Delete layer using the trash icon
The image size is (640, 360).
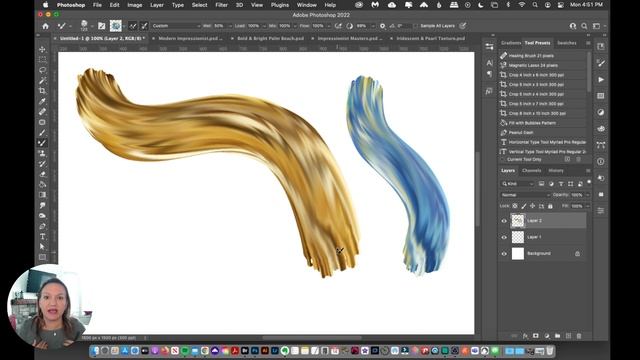coord(579,336)
